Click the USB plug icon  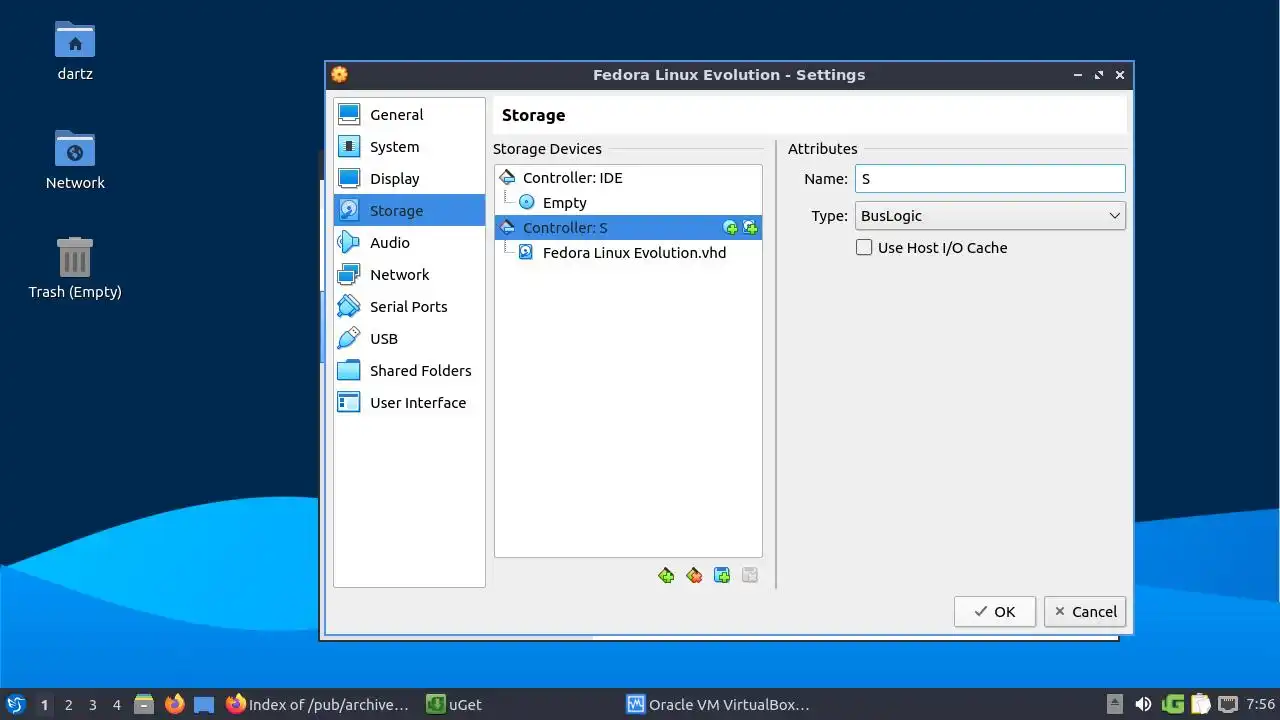(349, 339)
